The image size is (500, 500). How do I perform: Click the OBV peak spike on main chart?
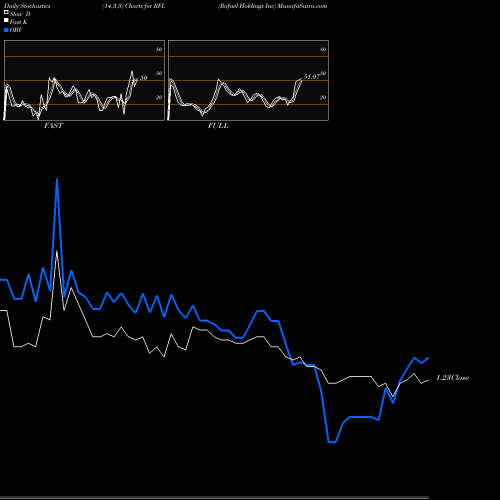57,180
